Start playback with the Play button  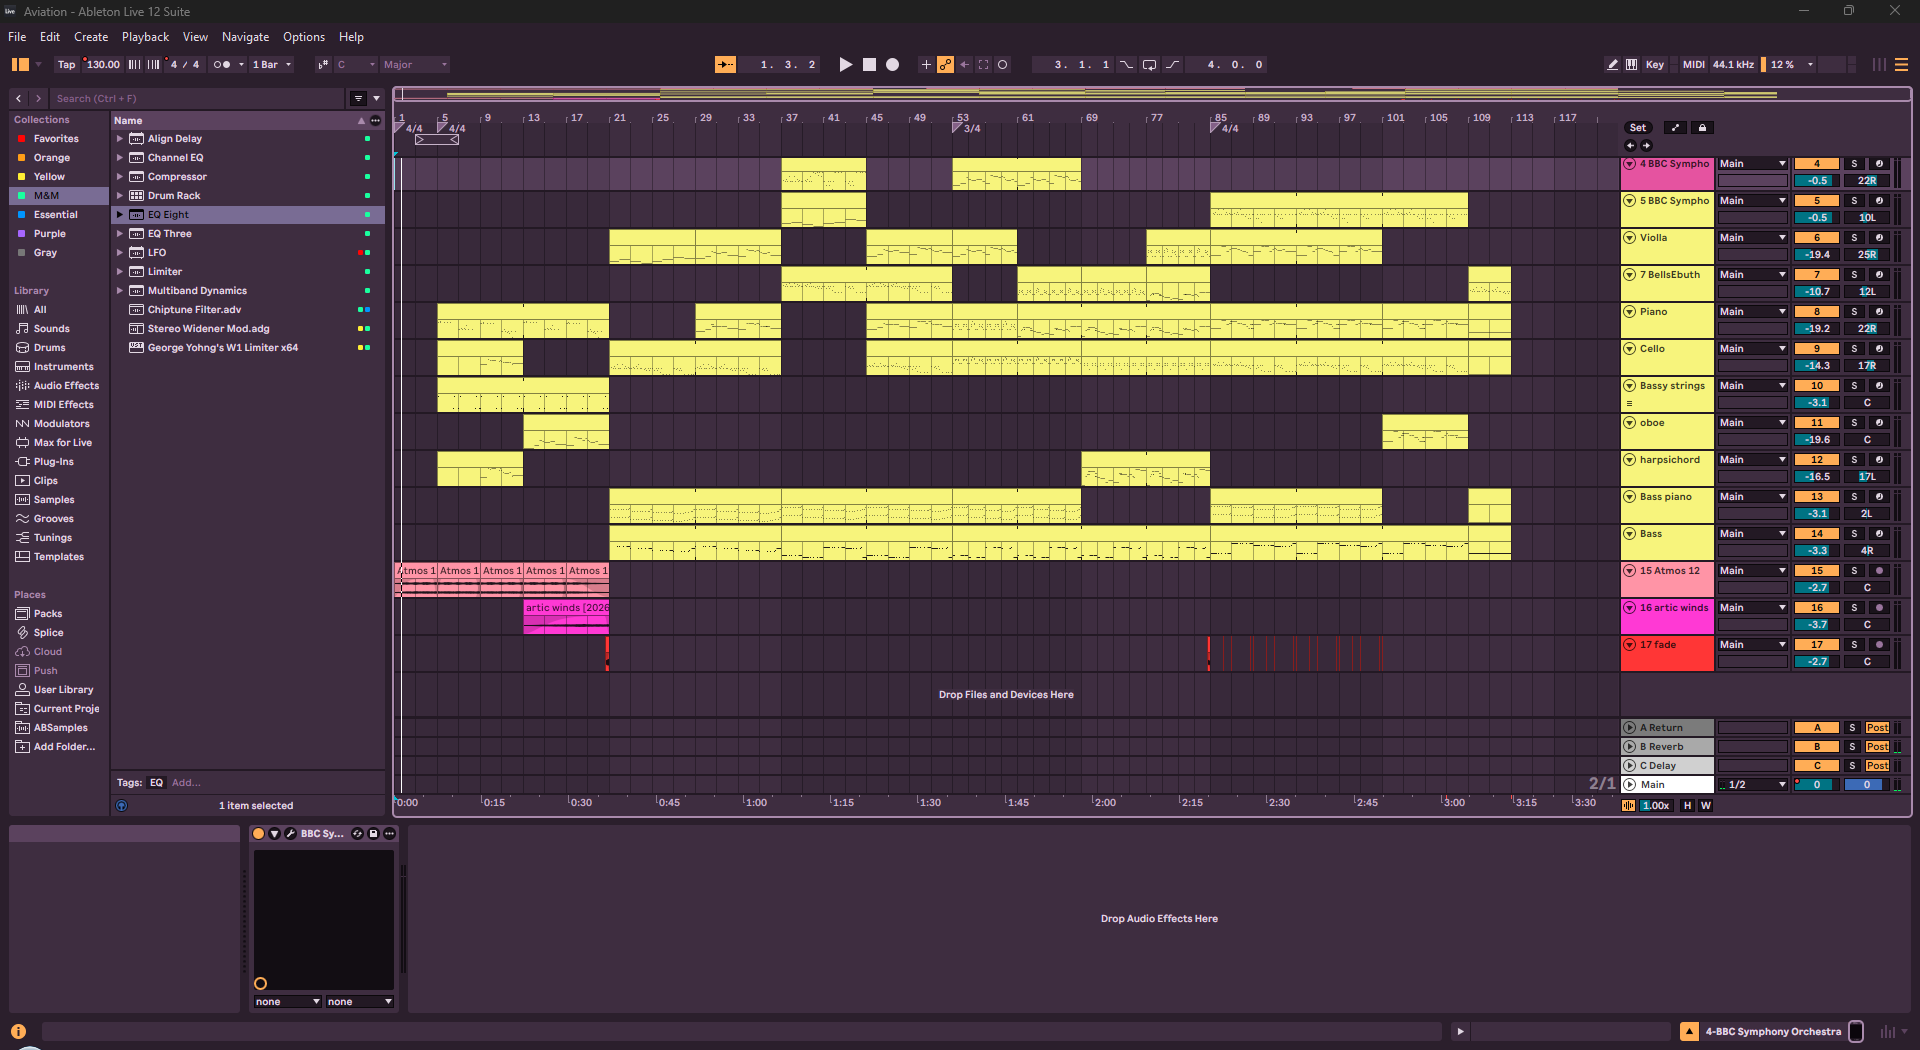point(845,65)
